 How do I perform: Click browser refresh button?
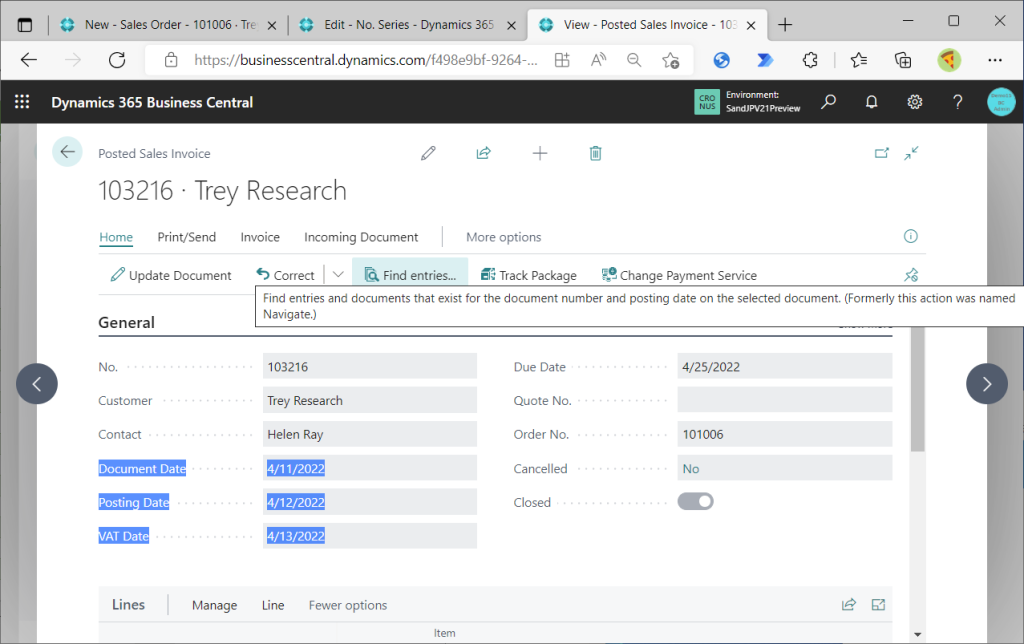[117, 60]
